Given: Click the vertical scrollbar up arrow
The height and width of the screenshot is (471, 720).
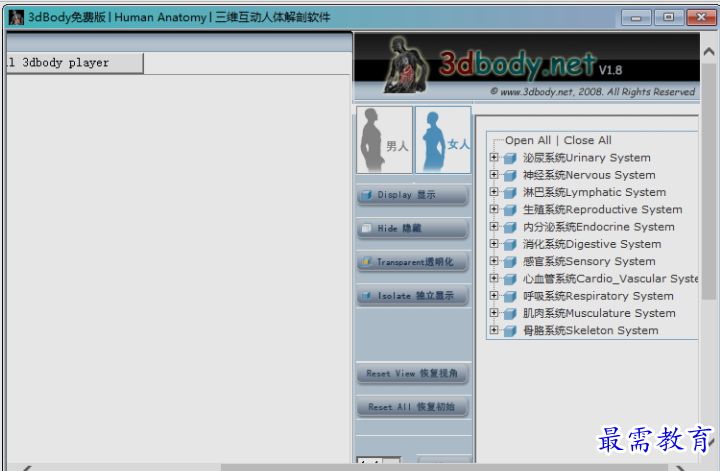Looking at the screenshot, I should click(x=709, y=51).
